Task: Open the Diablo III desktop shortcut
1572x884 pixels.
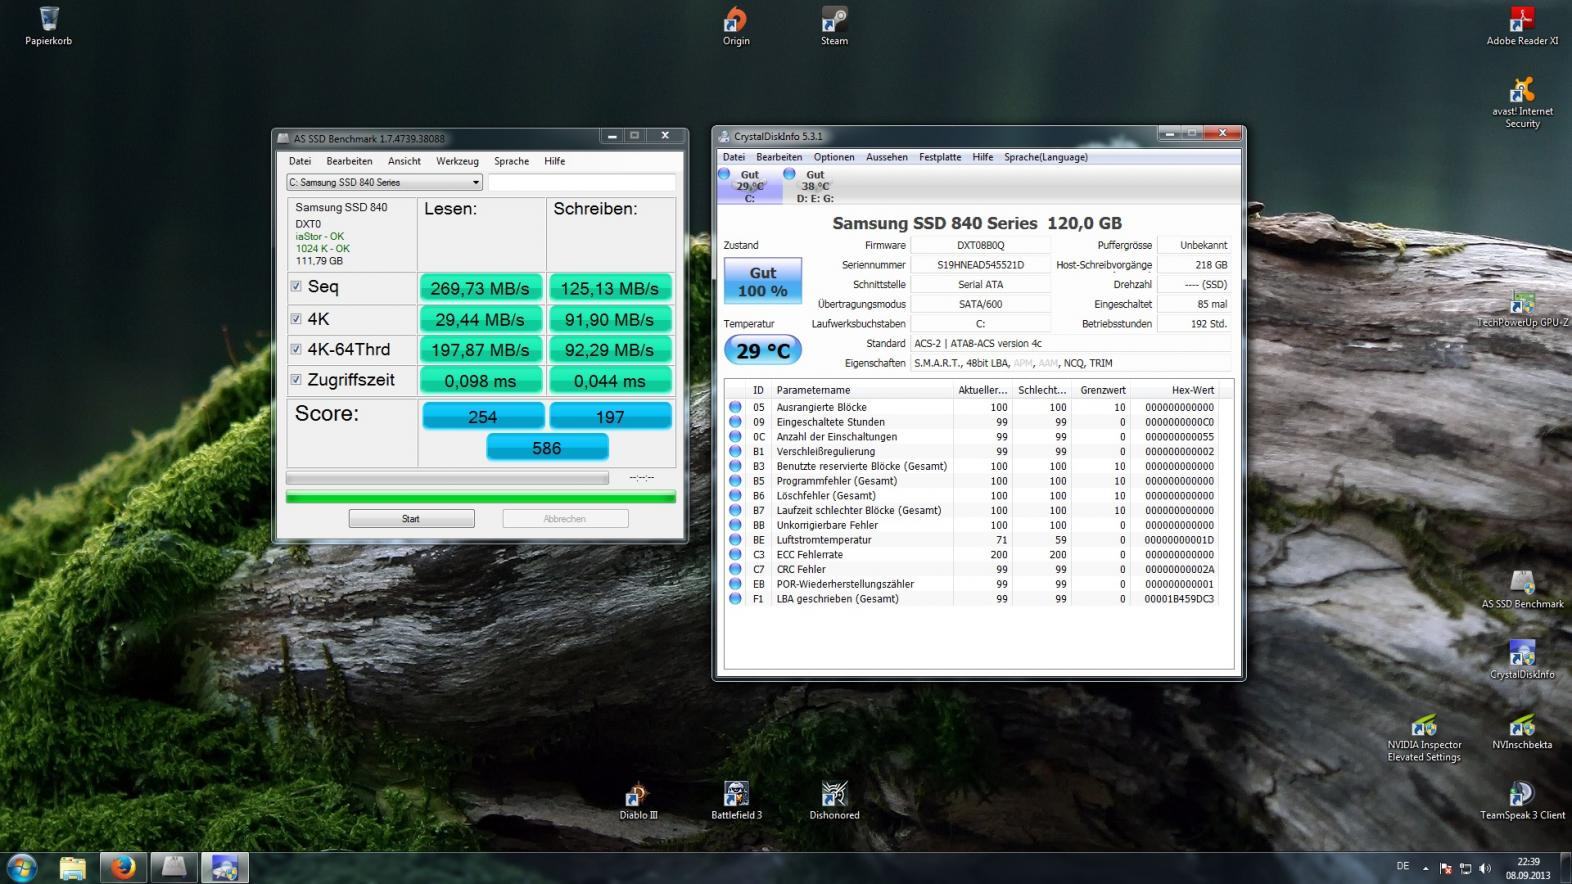Action: (638, 795)
